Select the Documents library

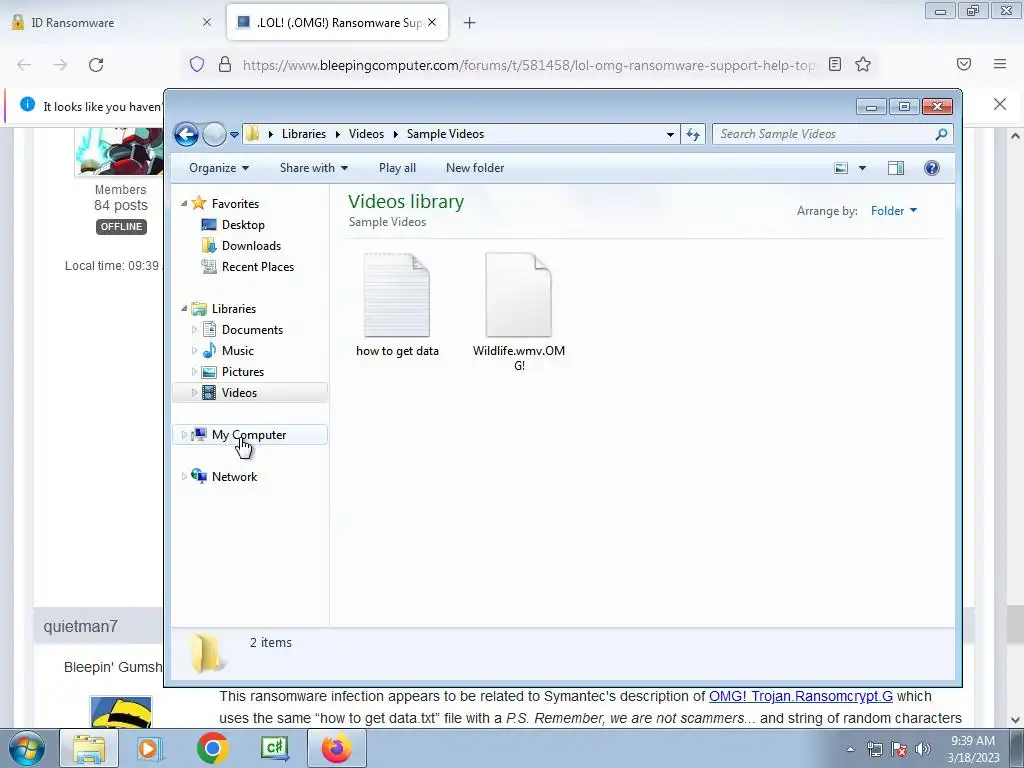coord(252,330)
